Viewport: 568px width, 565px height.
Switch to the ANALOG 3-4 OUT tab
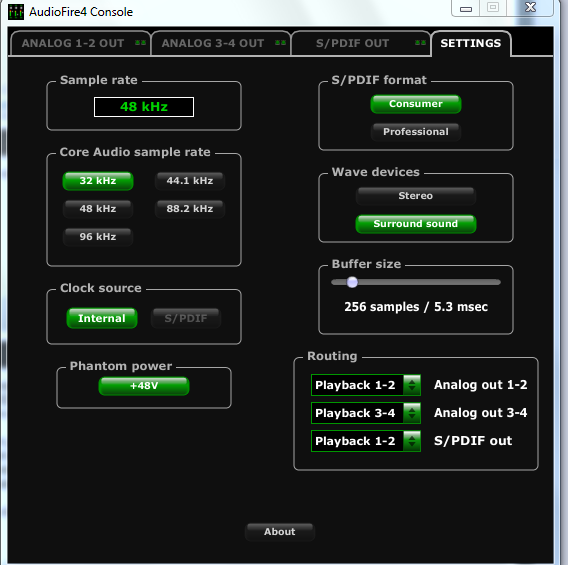pyautogui.click(x=221, y=43)
